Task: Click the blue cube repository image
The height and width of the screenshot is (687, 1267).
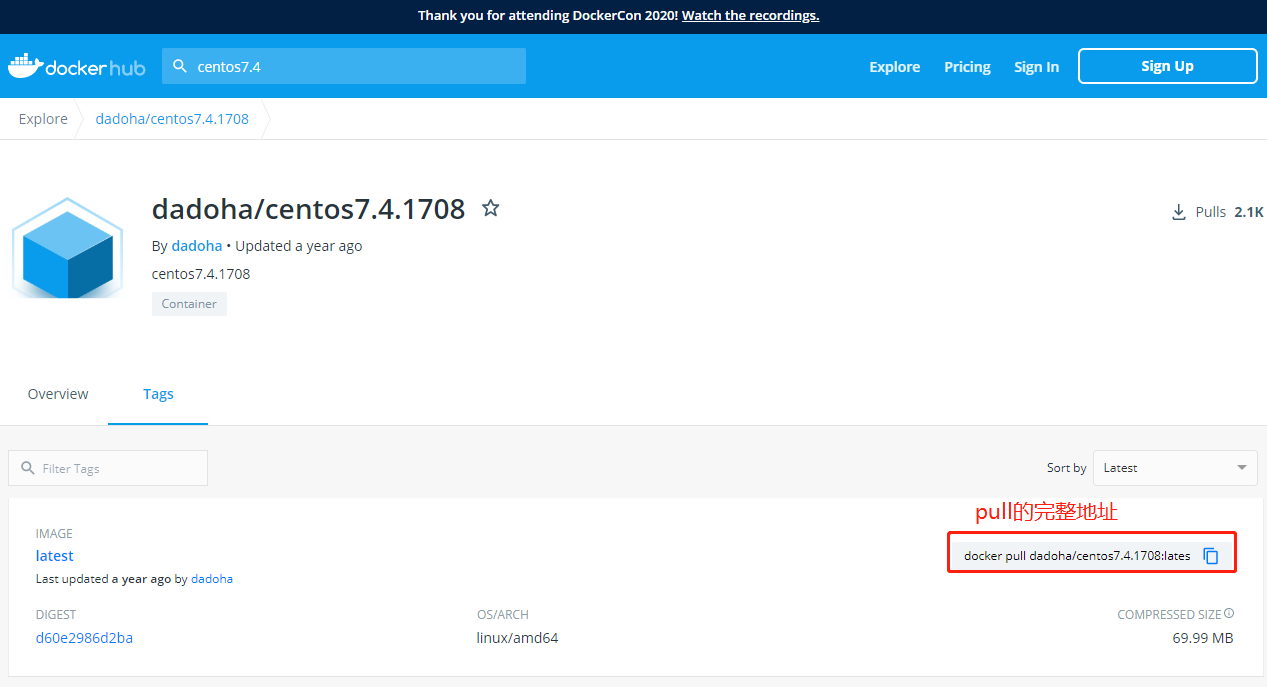Action: [x=67, y=248]
